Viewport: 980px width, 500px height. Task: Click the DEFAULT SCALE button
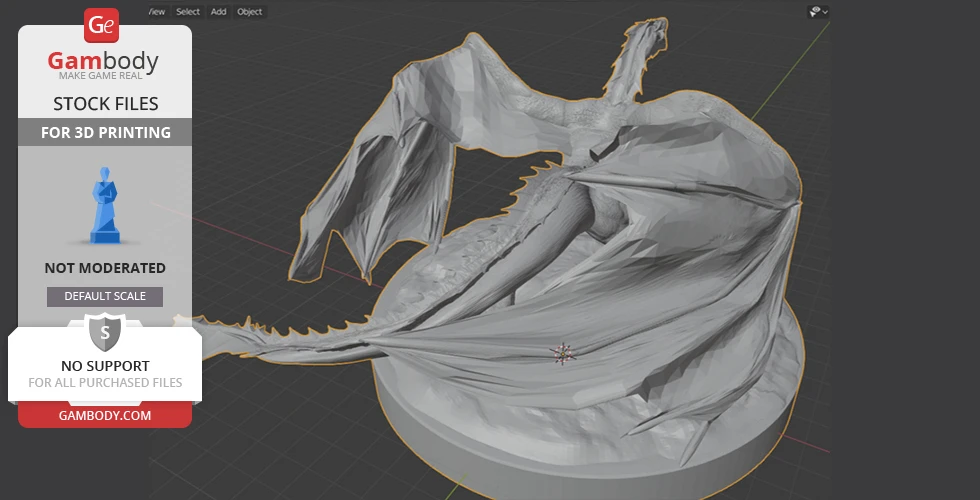pyautogui.click(x=105, y=296)
